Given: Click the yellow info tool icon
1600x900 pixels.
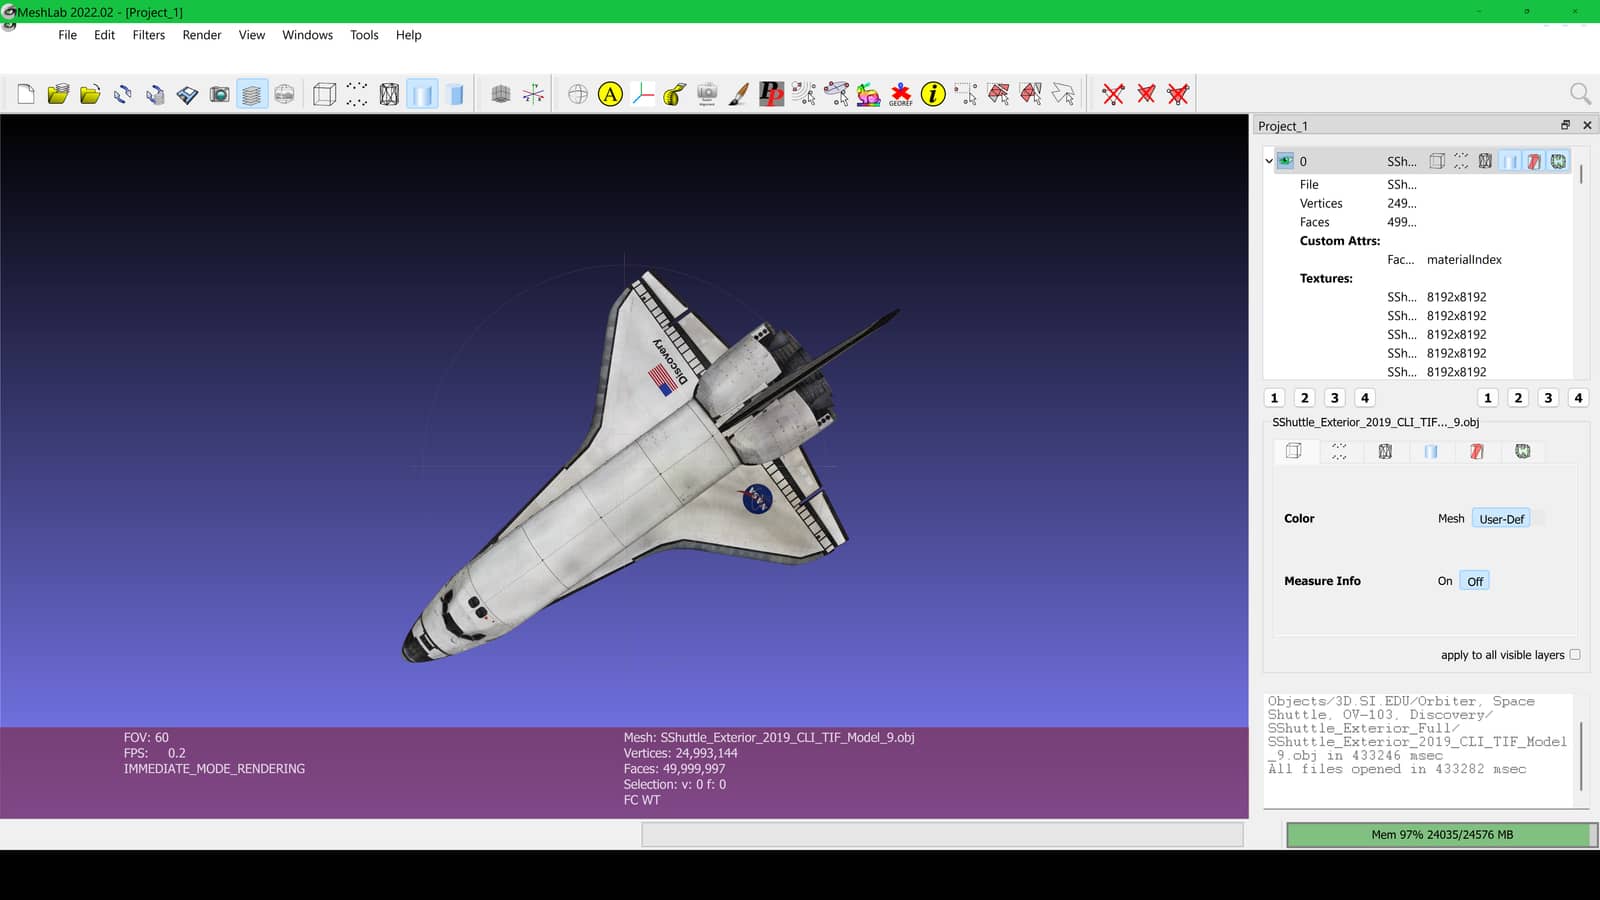Looking at the screenshot, I should (933, 94).
